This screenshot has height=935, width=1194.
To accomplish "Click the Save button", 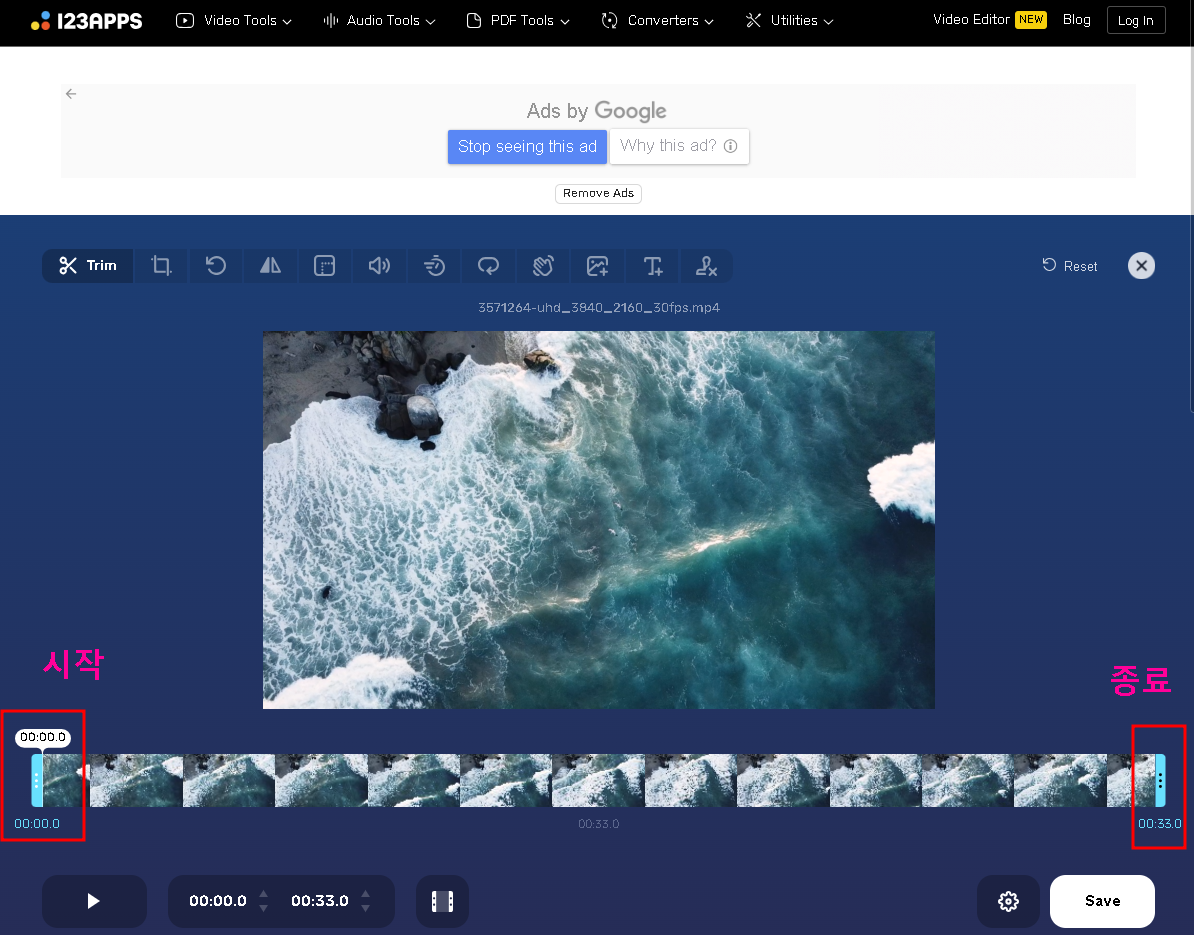I will [x=1102, y=901].
